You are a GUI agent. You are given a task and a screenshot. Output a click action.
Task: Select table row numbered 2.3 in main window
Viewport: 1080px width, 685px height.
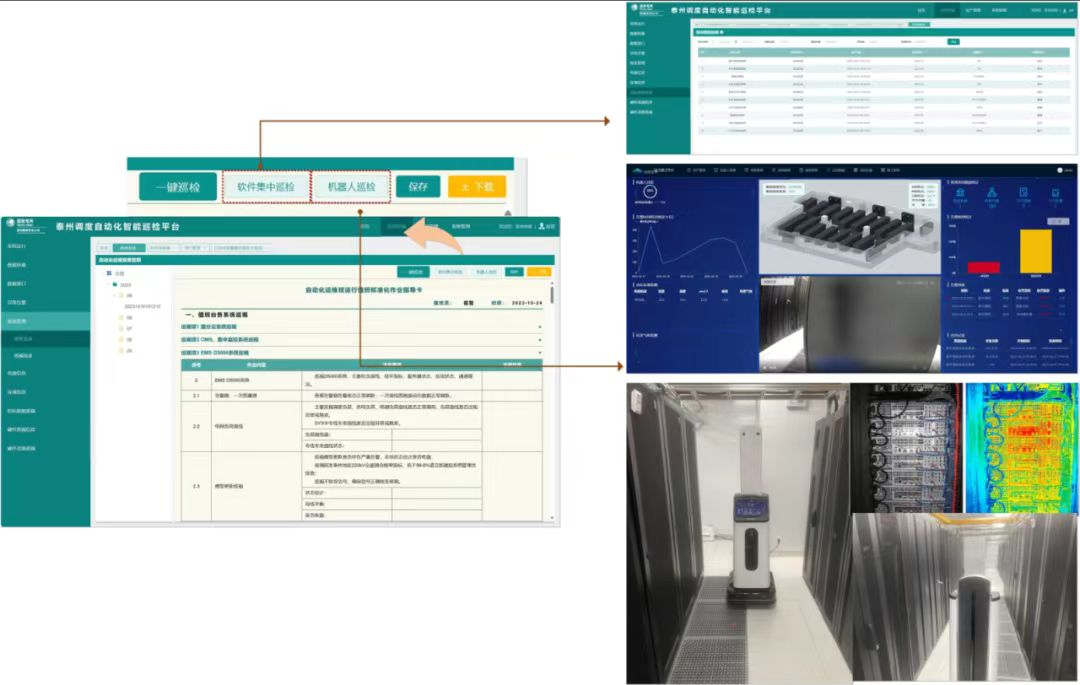click(x=362, y=486)
